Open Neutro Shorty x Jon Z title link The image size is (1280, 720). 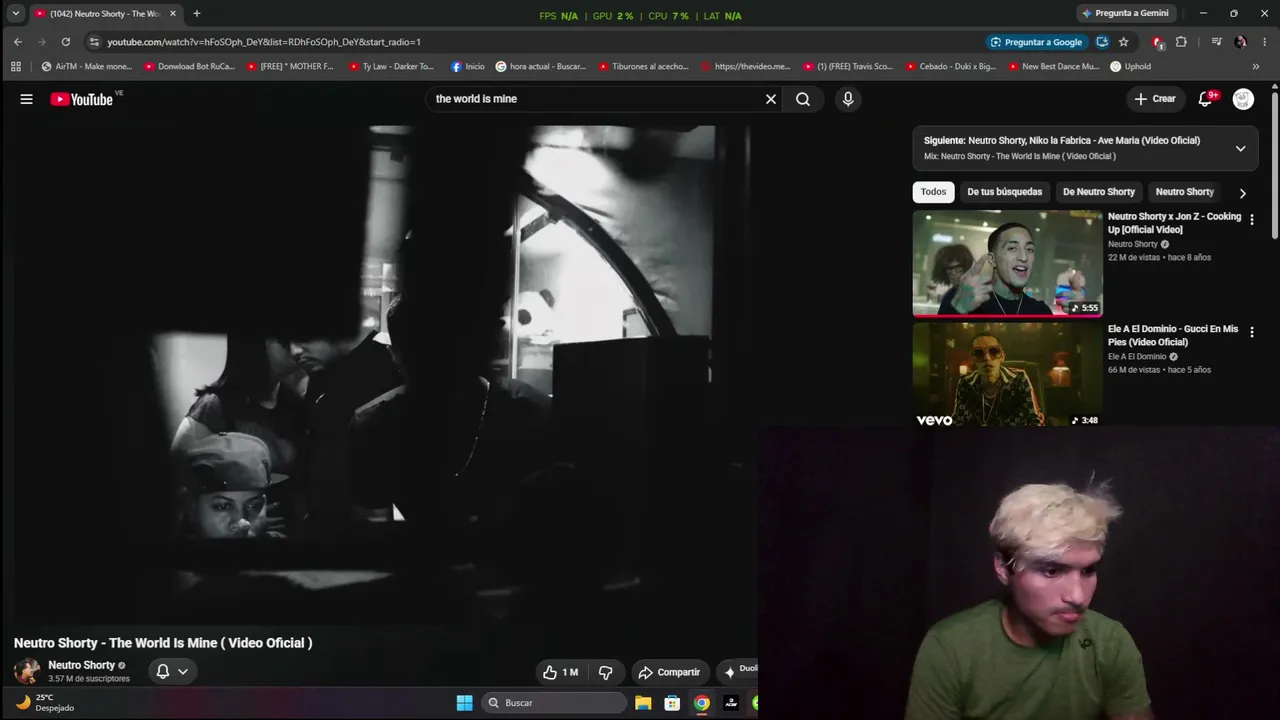(x=1174, y=223)
